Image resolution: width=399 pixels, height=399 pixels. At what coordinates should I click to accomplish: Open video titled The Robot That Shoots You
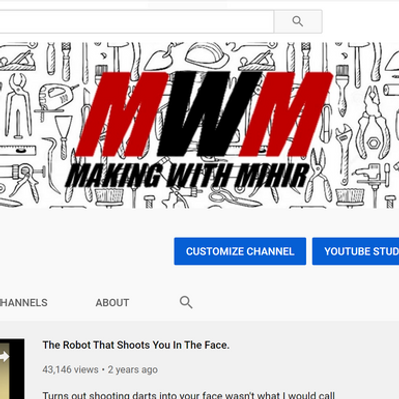pos(136,345)
